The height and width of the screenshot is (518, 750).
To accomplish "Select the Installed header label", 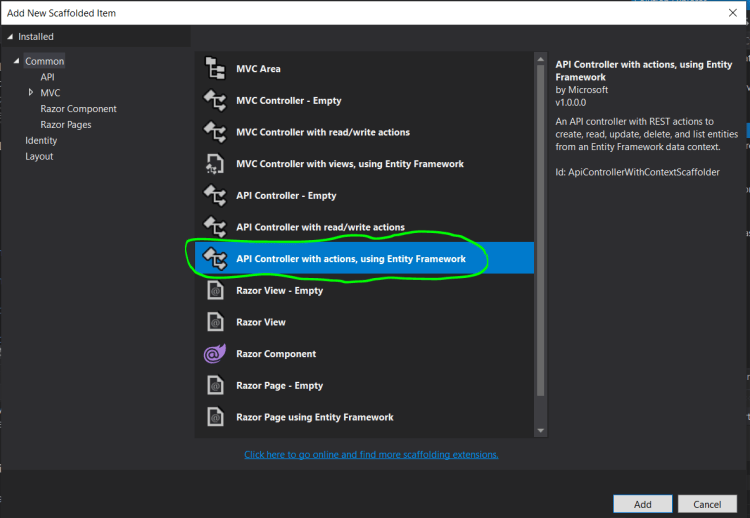I will tap(36, 36).
